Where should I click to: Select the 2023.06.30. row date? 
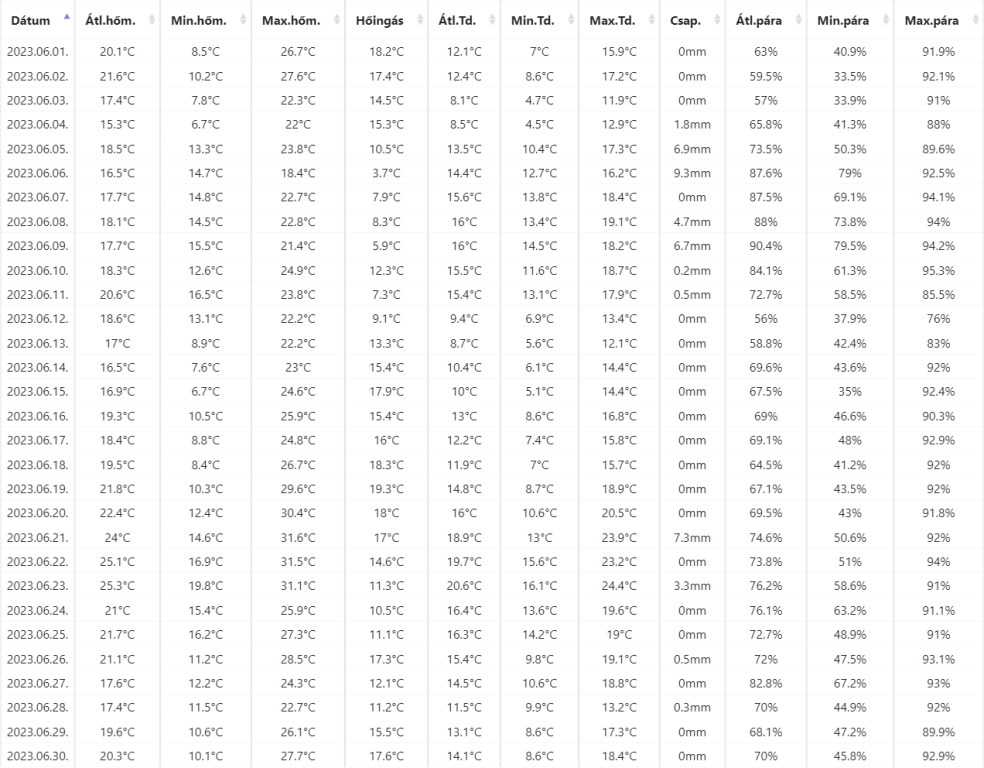click(x=37, y=755)
